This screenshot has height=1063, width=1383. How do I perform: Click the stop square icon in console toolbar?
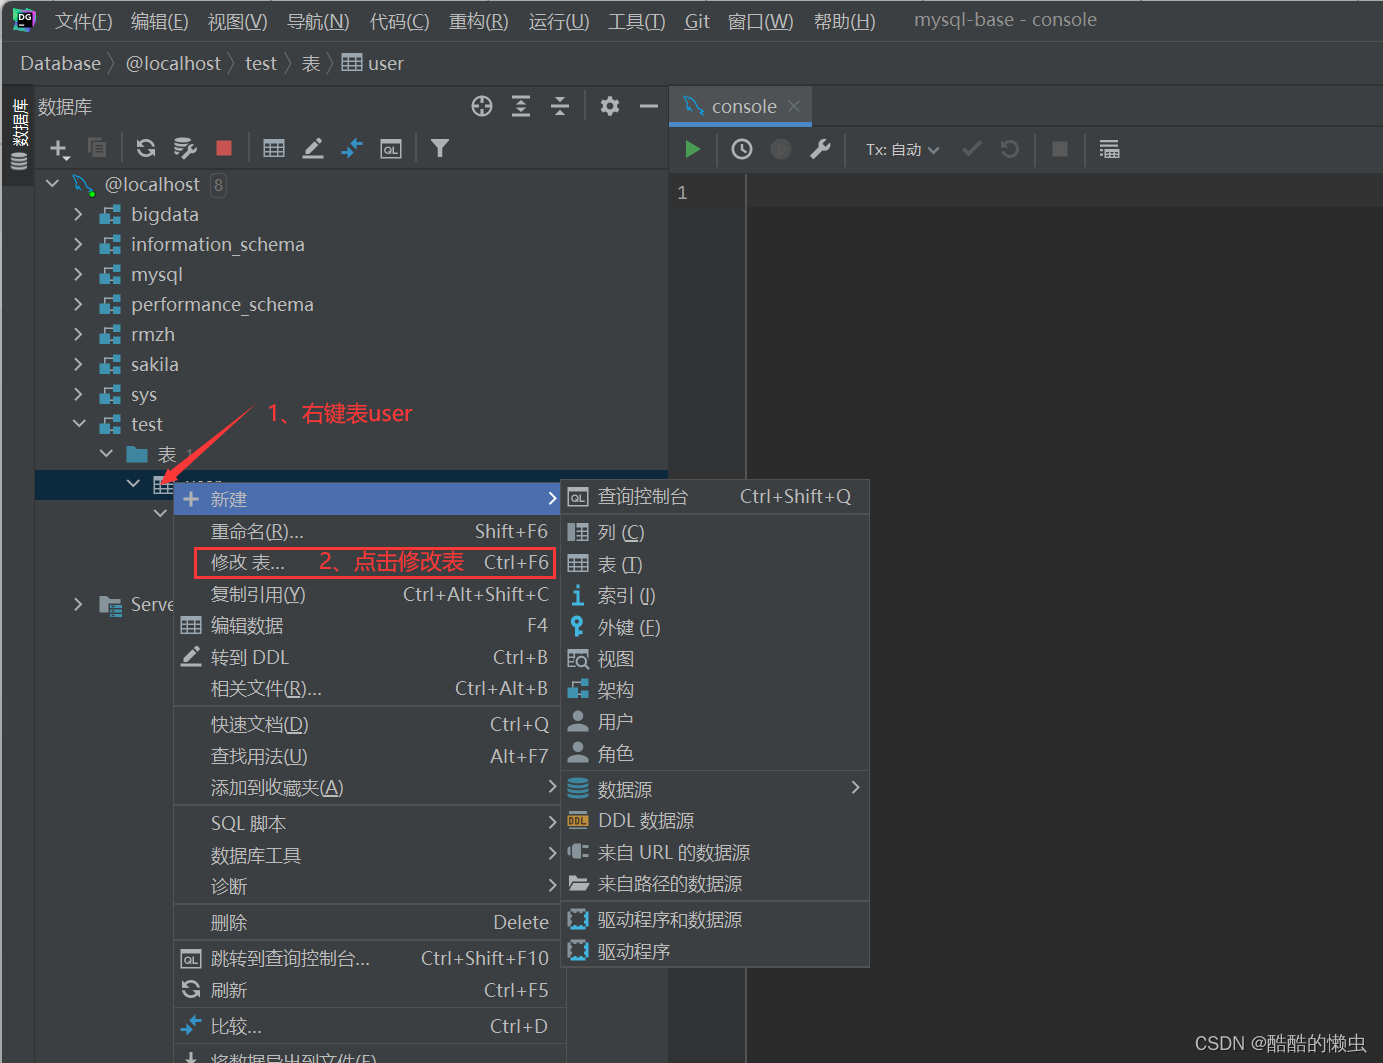coord(1060,149)
